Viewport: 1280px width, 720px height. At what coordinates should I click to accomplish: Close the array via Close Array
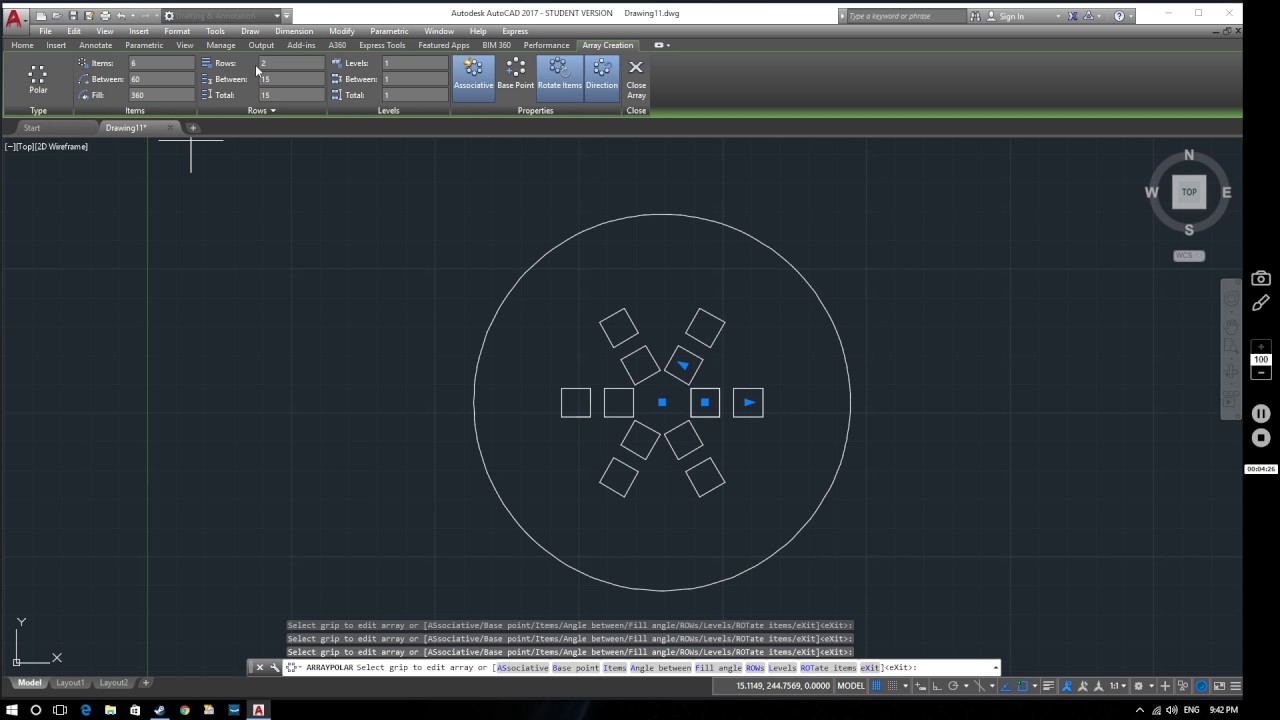click(x=636, y=79)
